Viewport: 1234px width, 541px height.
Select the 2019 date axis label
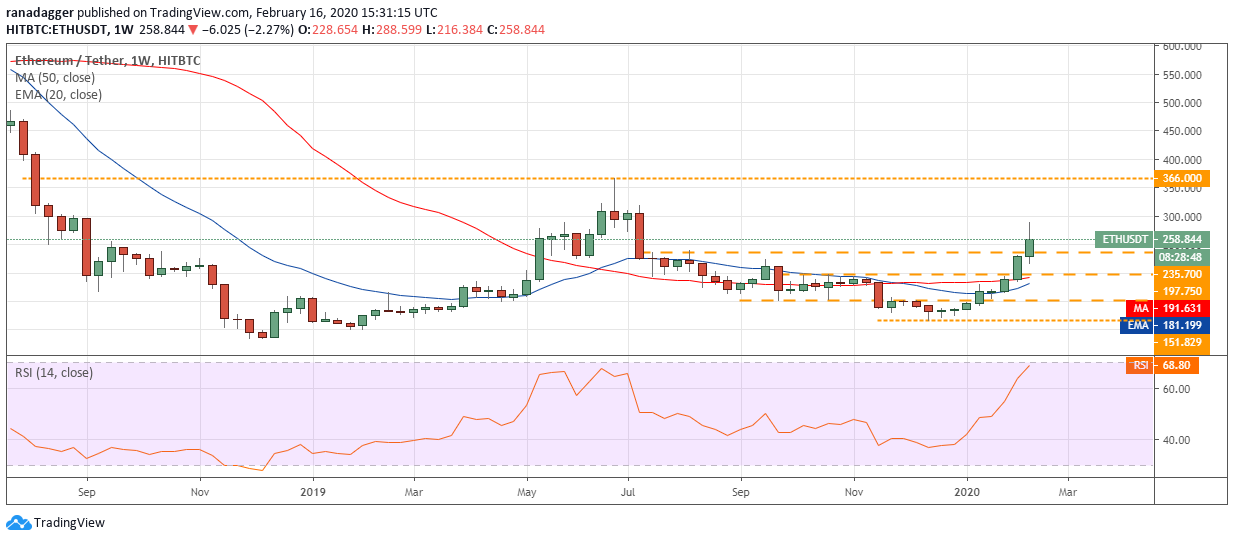coord(313,491)
